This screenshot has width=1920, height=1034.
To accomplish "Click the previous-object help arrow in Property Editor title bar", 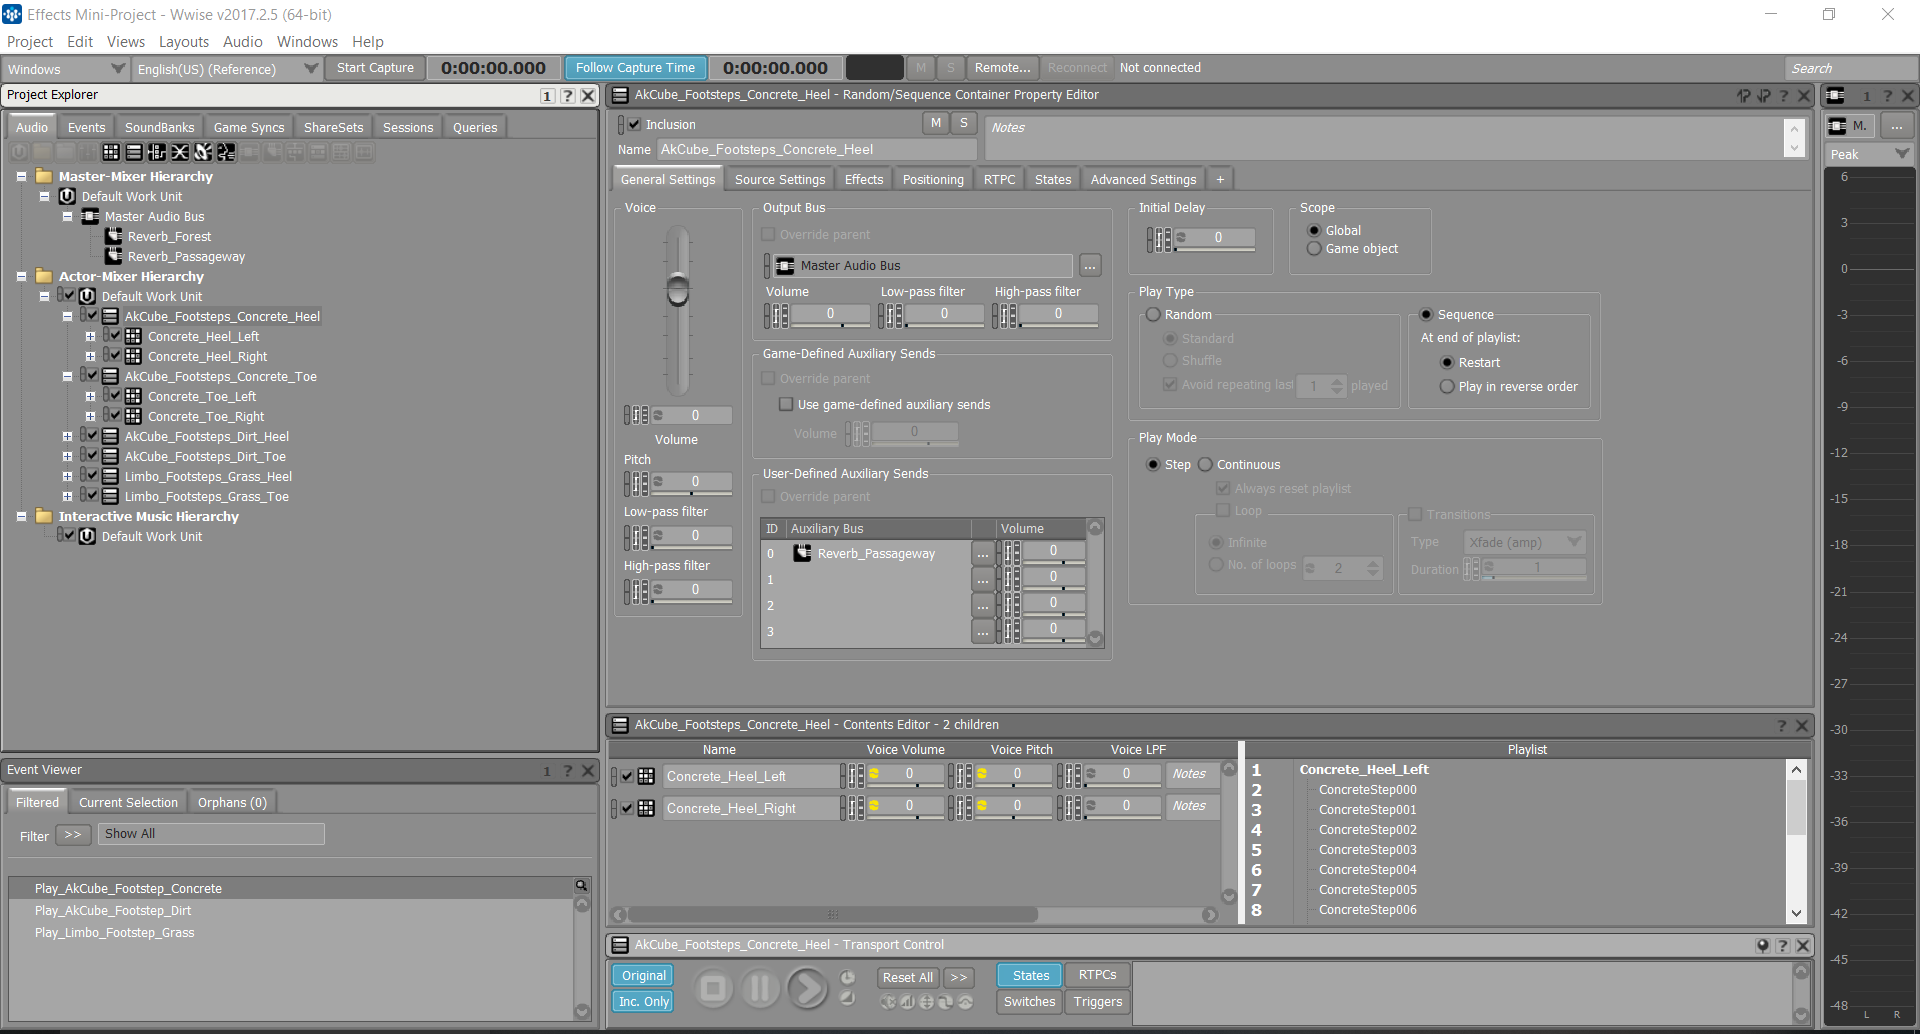I will 1744,95.
